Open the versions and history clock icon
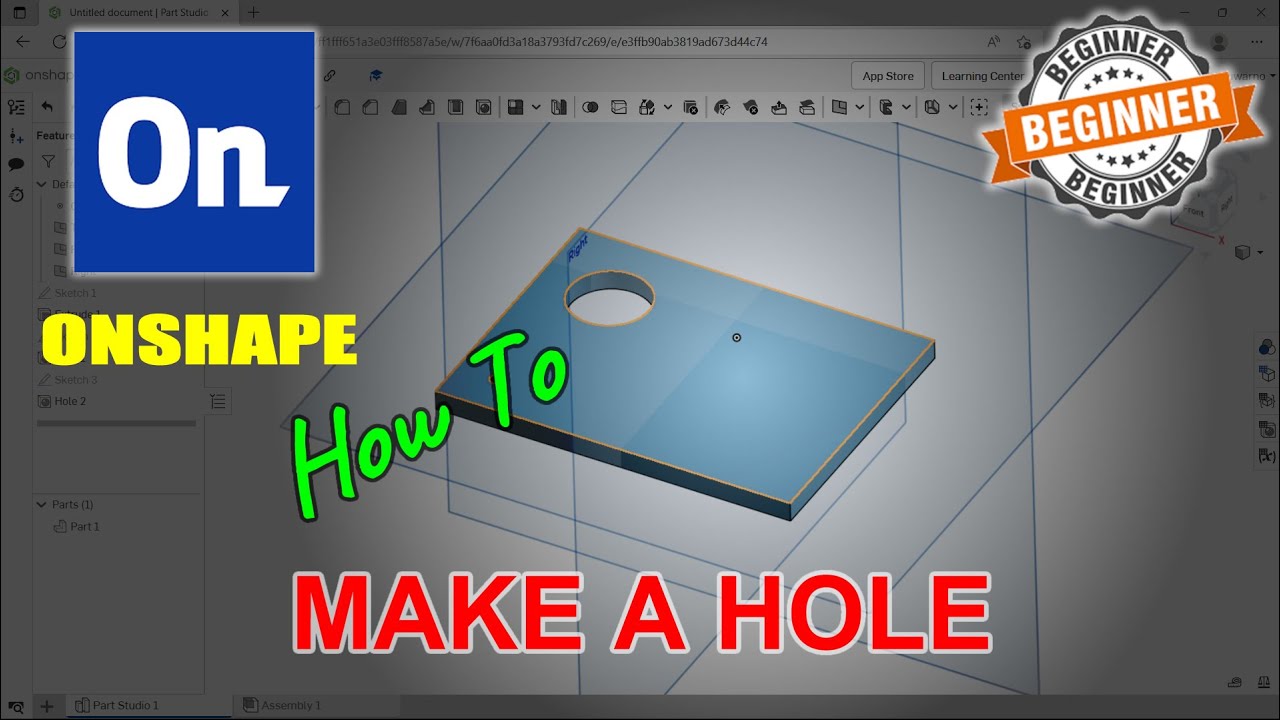 pos(16,194)
